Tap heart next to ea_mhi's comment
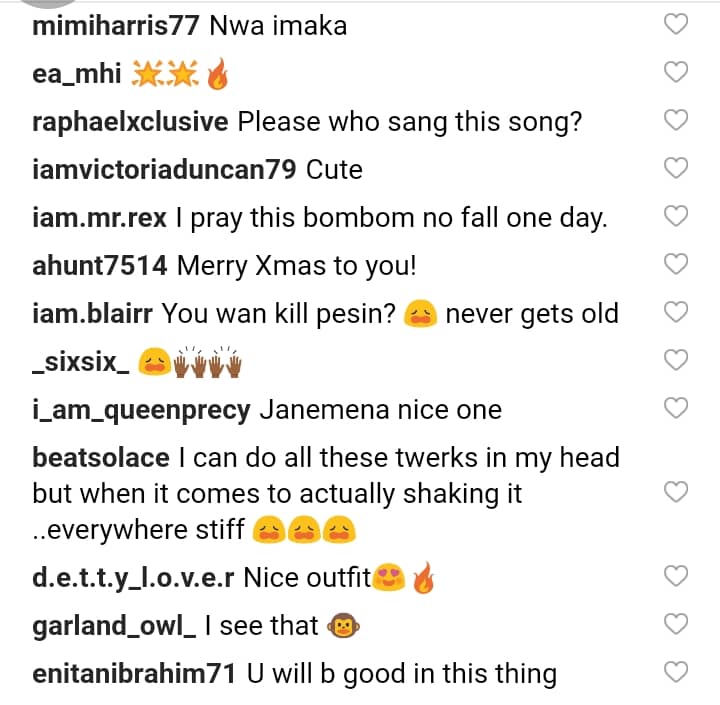 coord(677,72)
